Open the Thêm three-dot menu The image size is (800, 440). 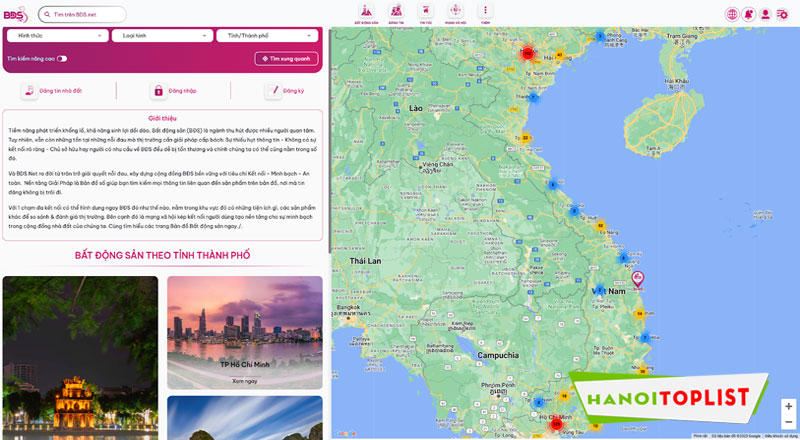point(485,13)
